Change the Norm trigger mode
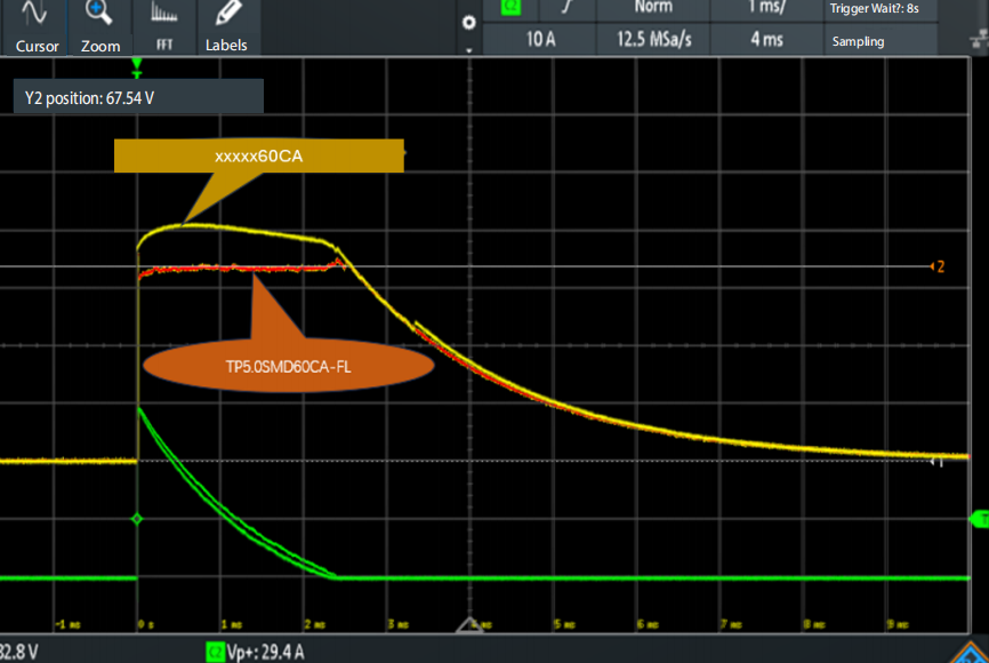The height and width of the screenshot is (663, 989). click(653, 8)
